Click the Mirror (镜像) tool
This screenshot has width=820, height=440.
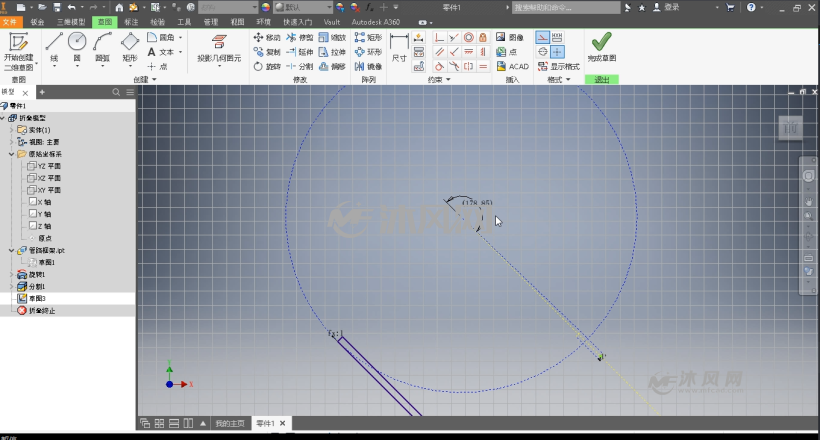coord(368,66)
